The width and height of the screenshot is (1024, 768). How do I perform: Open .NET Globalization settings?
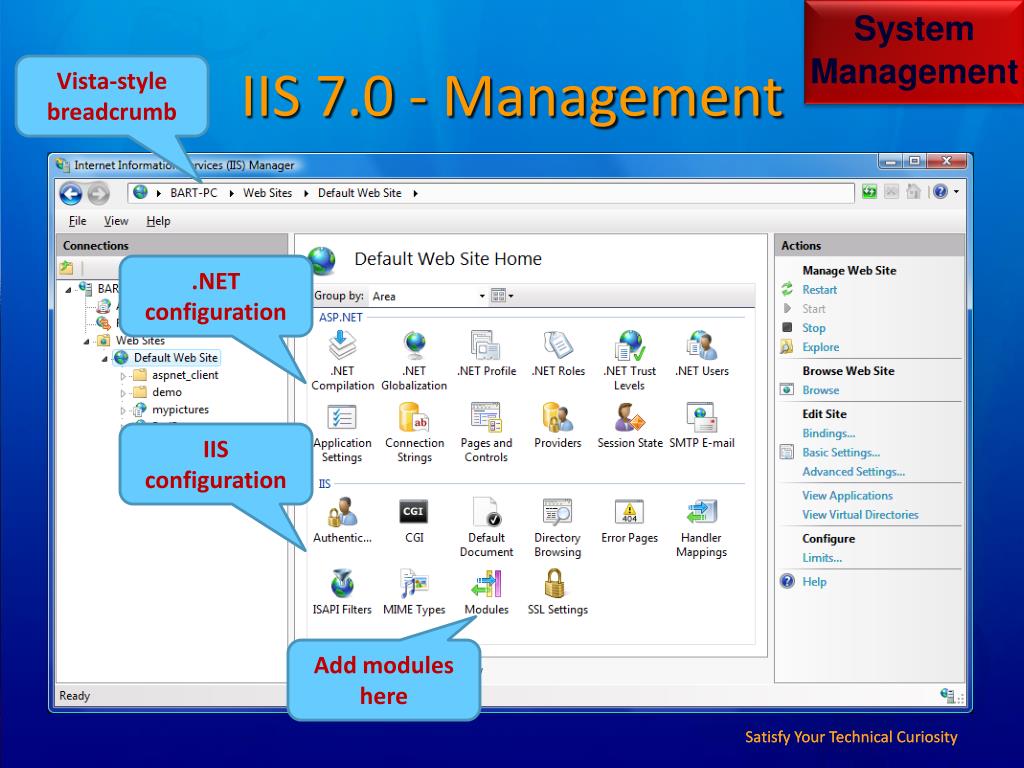pos(414,360)
